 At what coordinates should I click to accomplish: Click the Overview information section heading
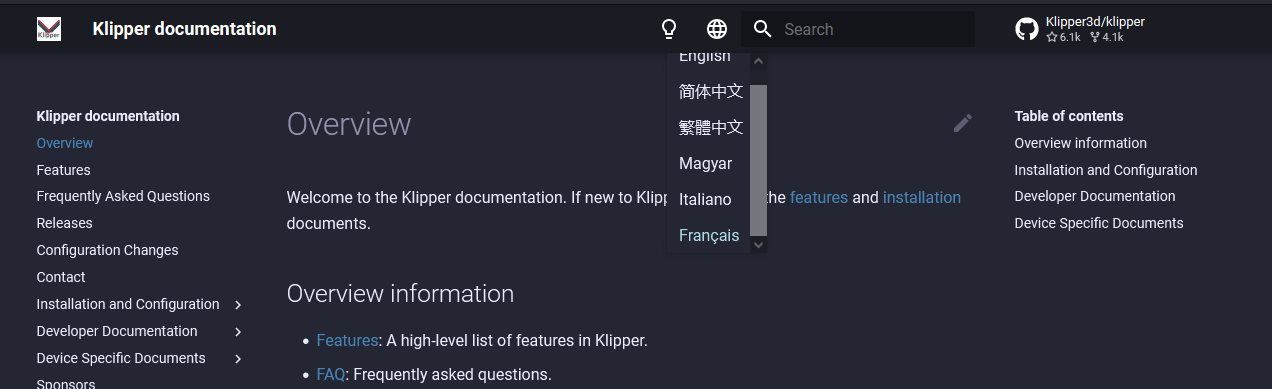point(400,293)
